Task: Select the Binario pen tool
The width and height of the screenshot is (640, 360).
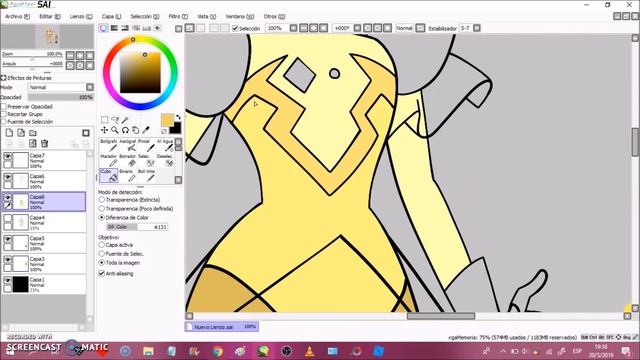Action: pyautogui.click(x=128, y=176)
